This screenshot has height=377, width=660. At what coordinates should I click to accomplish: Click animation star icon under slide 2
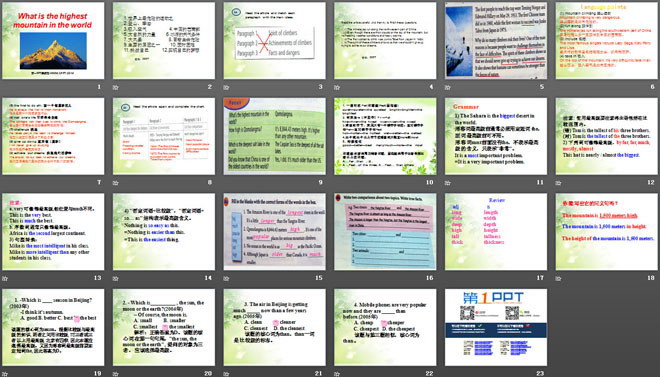115,88
